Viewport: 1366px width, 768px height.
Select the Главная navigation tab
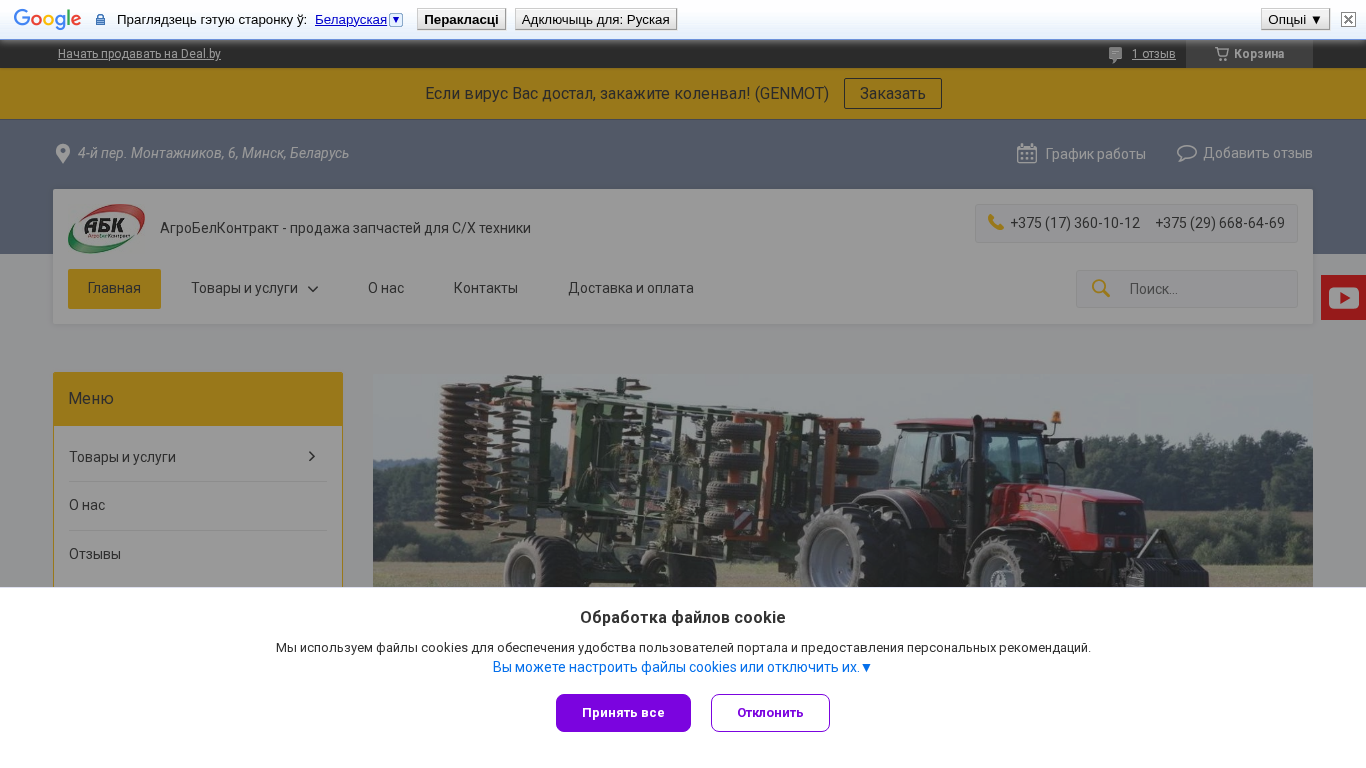click(114, 289)
